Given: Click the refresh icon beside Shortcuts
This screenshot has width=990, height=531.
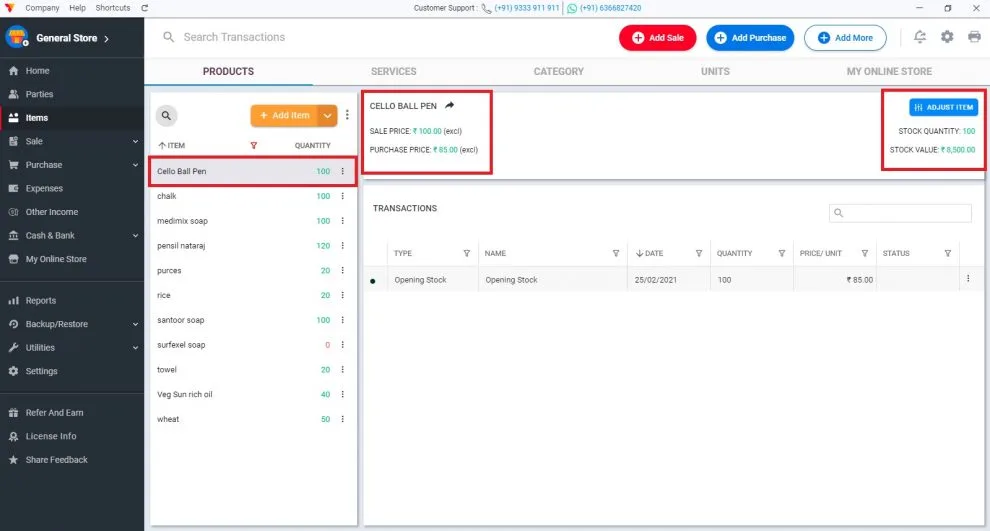Looking at the screenshot, I should coord(145,8).
